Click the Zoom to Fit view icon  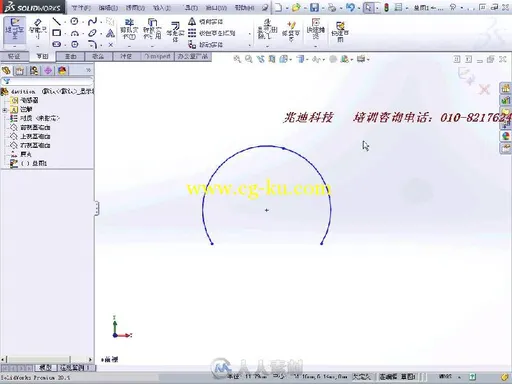pos(237,59)
